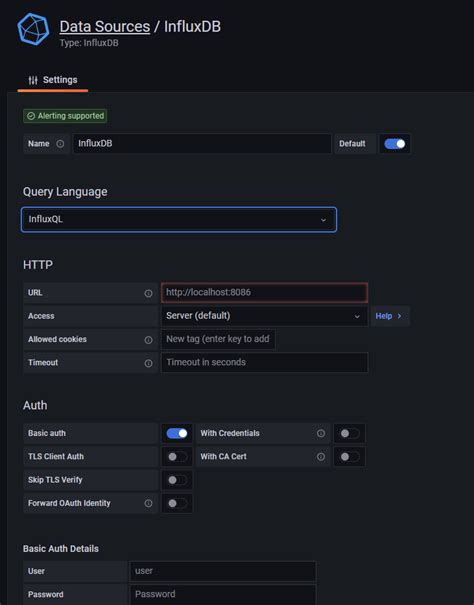474x605 pixels.
Task: Click the 'Auth' section heading
Action: coord(35,406)
